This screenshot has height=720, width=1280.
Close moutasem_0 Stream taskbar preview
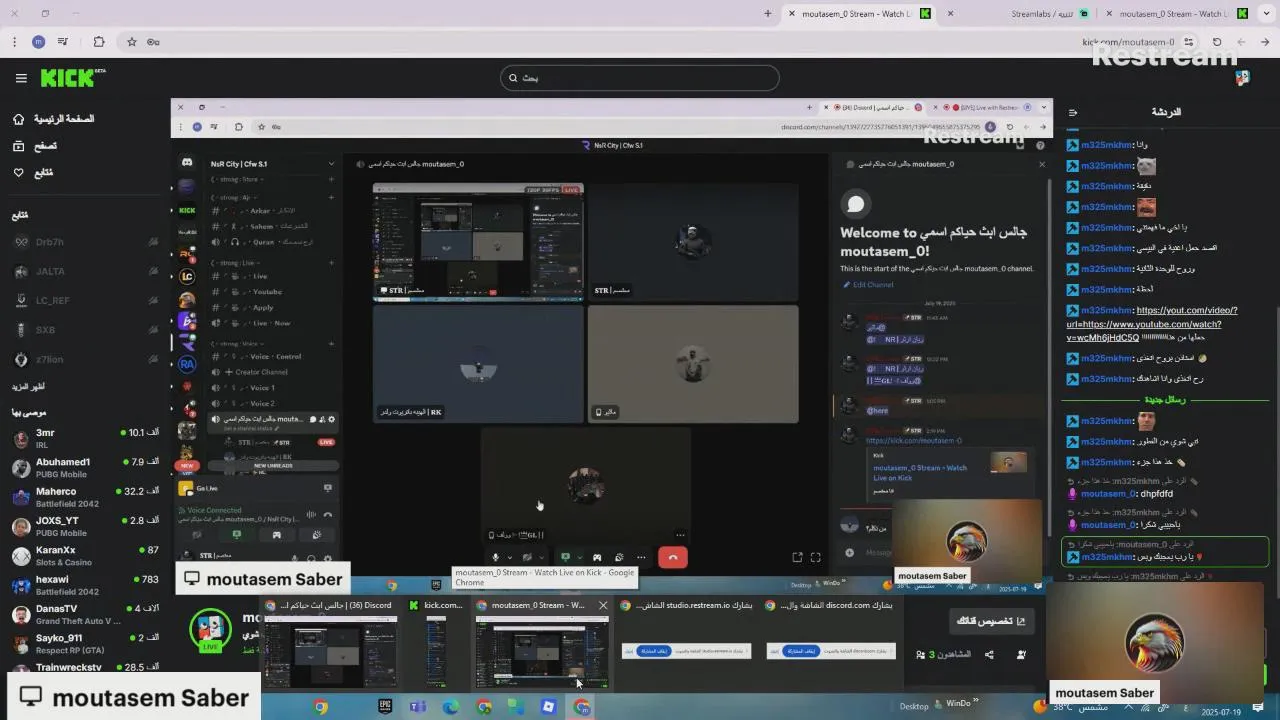pyautogui.click(x=603, y=606)
